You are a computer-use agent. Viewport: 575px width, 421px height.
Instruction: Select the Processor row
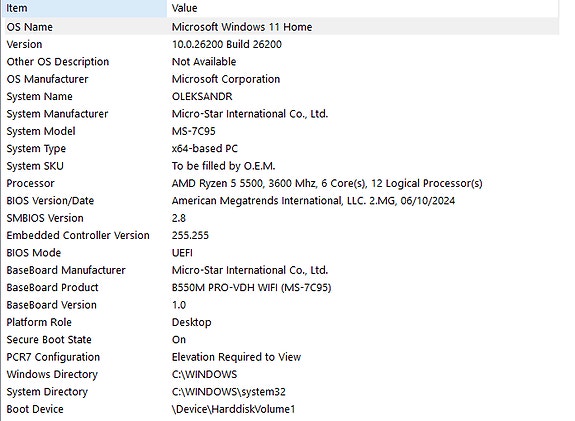point(281,183)
